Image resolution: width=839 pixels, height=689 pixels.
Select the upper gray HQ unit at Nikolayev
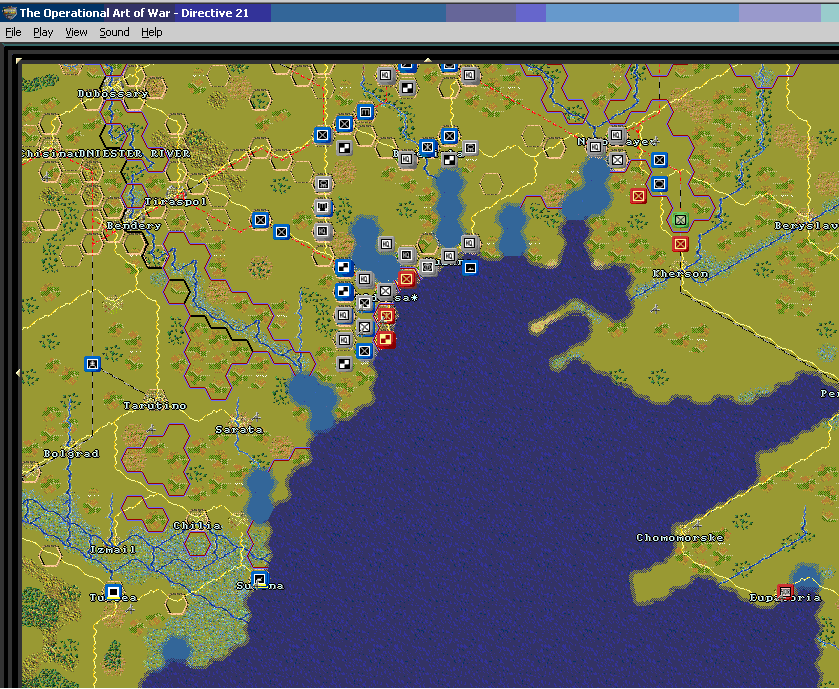click(x=616, y=135)
